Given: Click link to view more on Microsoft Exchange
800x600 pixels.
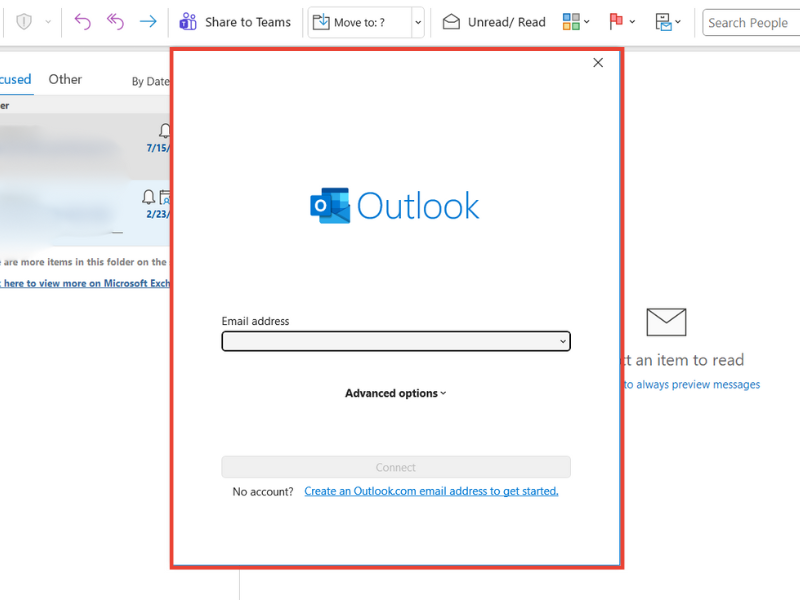Looking at the screenshot, I should [85, 283].
